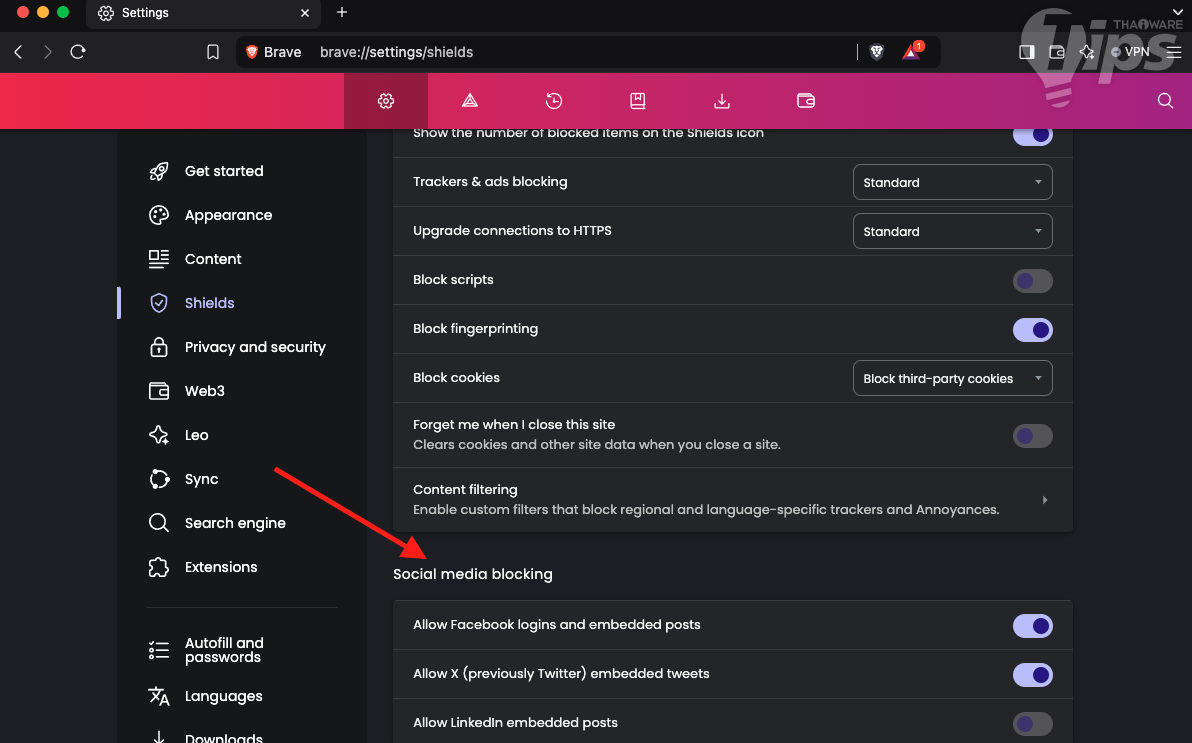Open Appearance settings

tap(228, 215)
